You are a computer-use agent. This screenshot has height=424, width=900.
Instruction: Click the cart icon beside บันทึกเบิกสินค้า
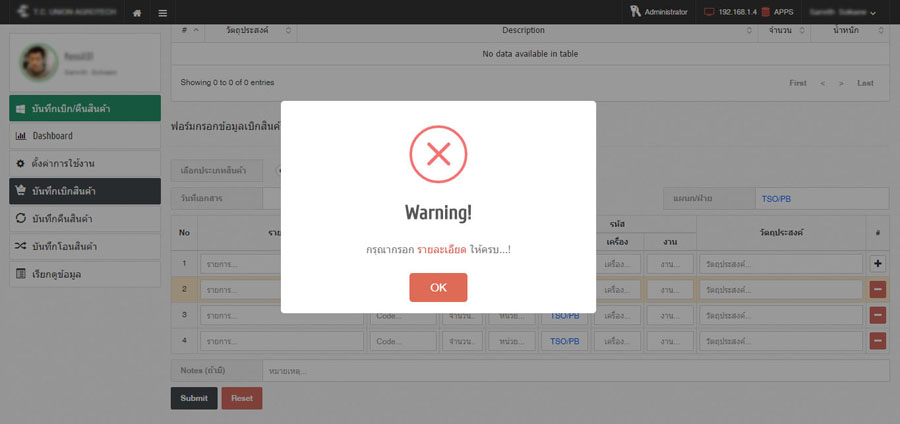(x=21, y=191)
